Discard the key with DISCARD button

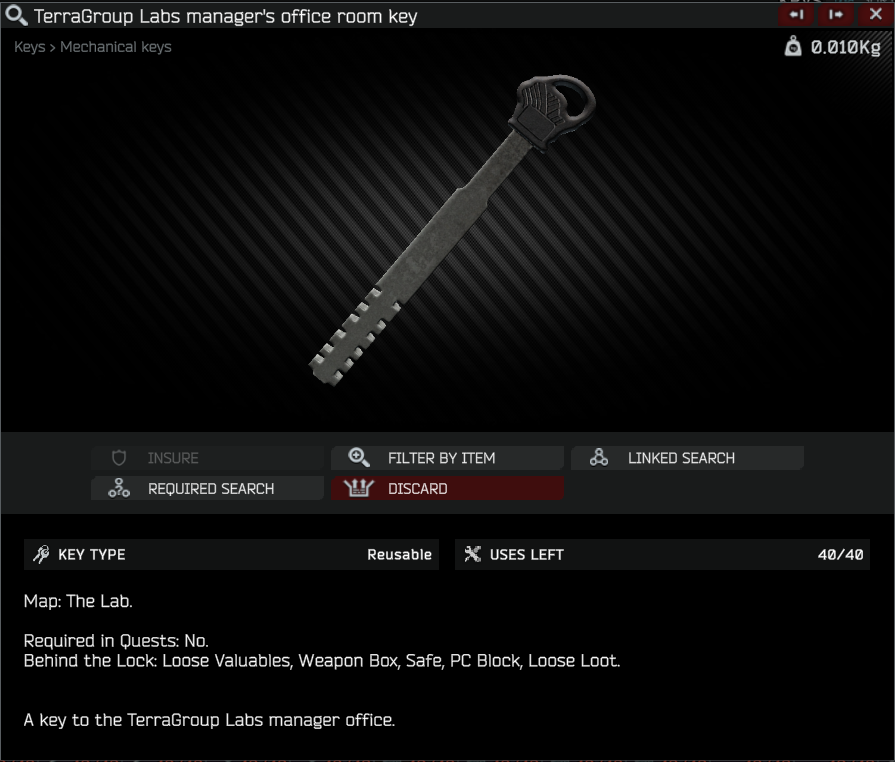coord(448,488)
